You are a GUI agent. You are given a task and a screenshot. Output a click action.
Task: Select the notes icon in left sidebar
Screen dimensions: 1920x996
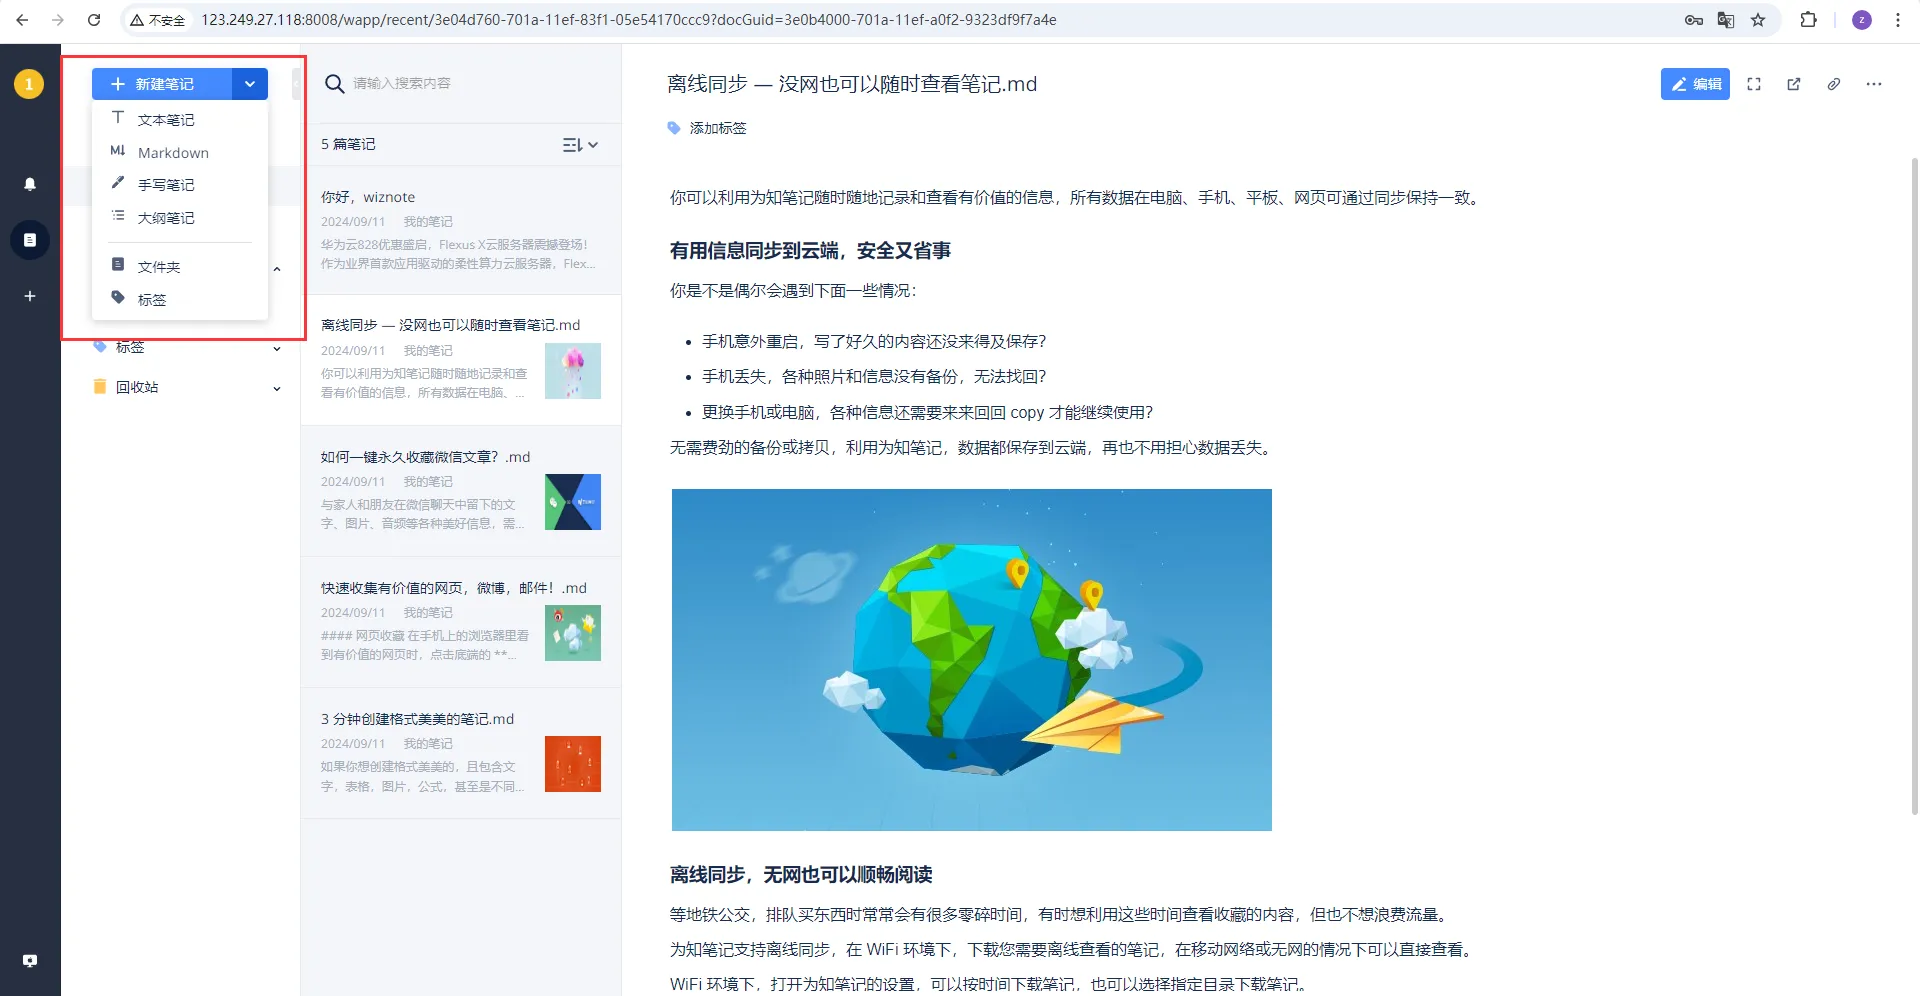(30, 240)
